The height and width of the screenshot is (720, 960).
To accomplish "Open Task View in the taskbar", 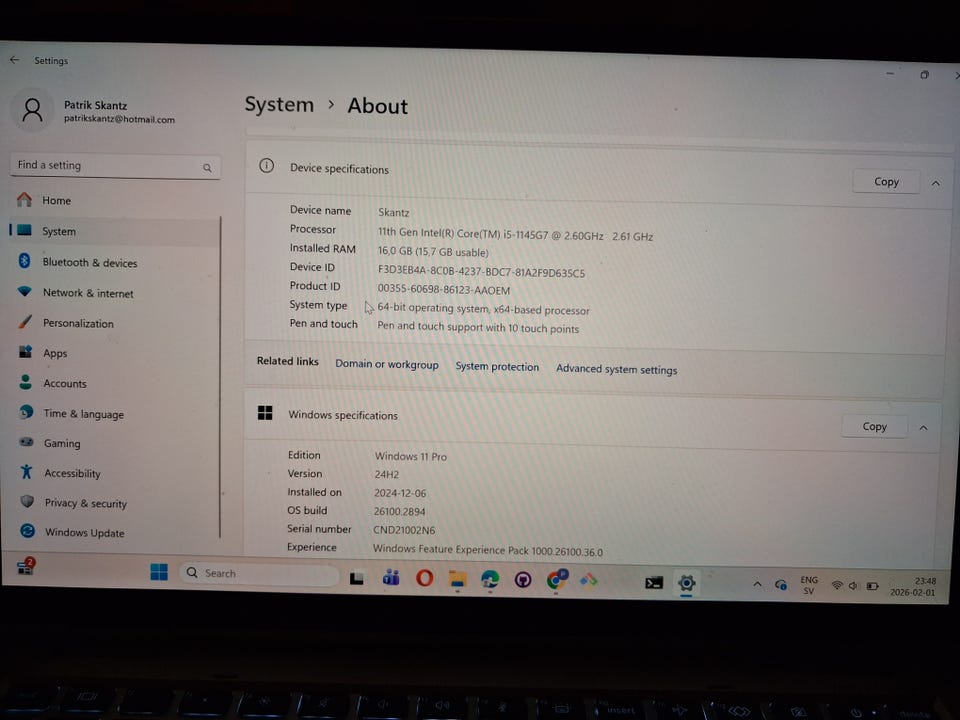I will tap(357, 578).
